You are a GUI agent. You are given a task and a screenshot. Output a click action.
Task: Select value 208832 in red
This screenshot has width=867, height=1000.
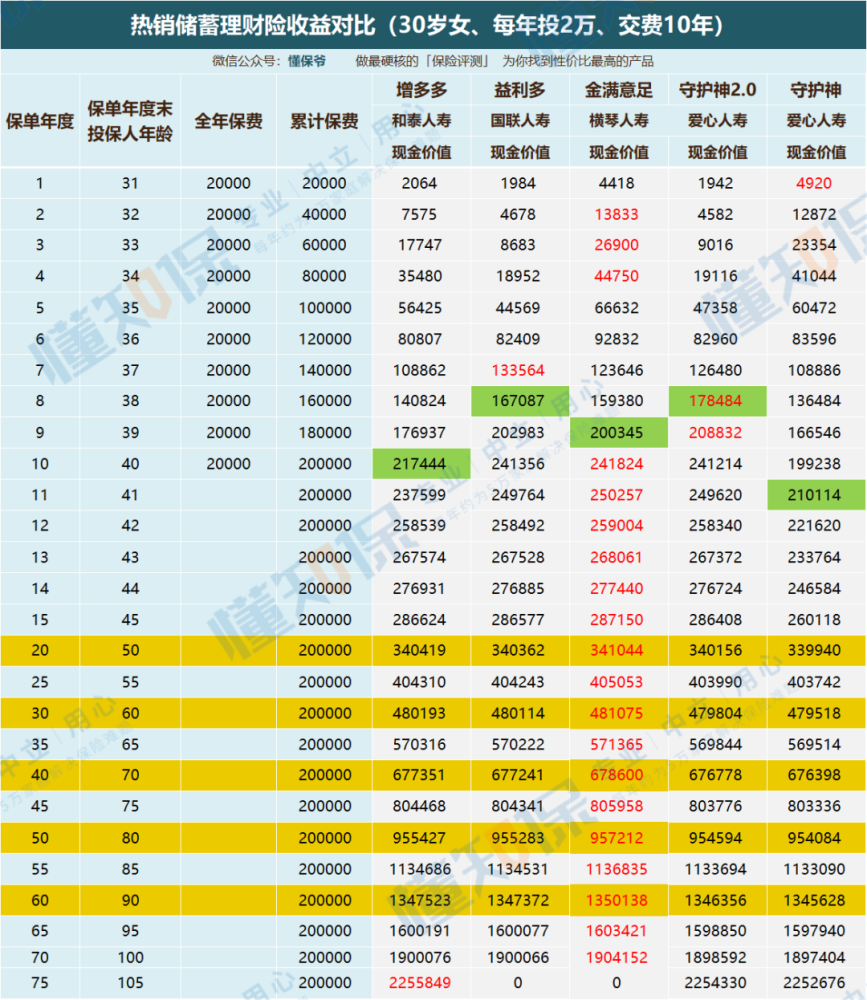click(x=715, y=432)
